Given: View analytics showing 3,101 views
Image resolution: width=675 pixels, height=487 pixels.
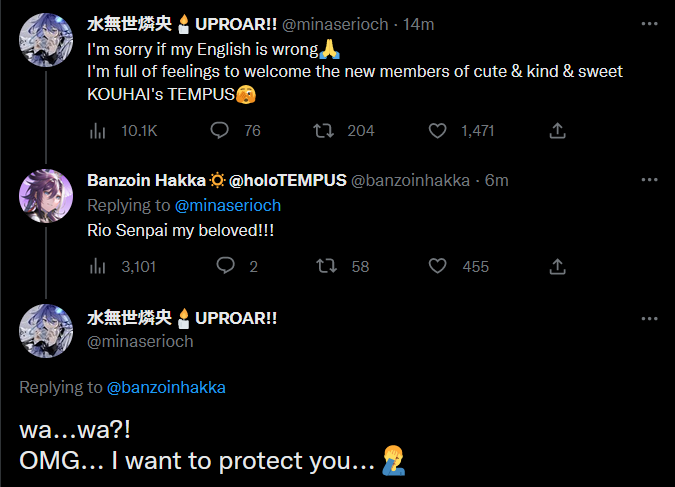Looking at the screenshot, I should 98,266.
